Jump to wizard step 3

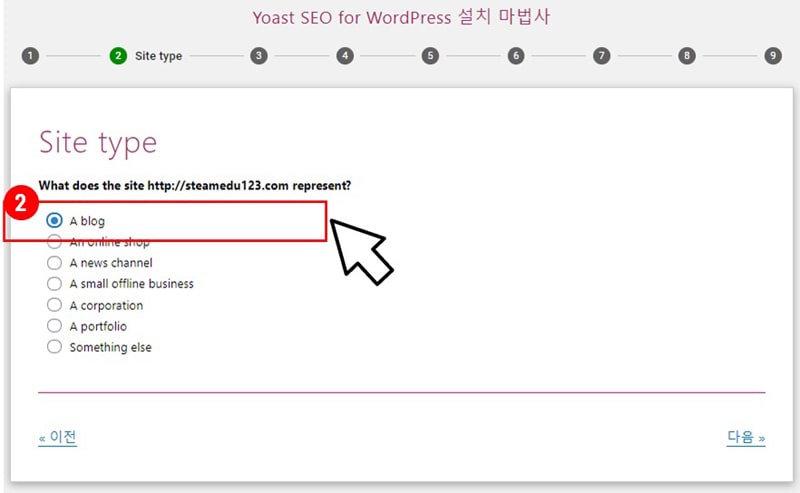259,56
